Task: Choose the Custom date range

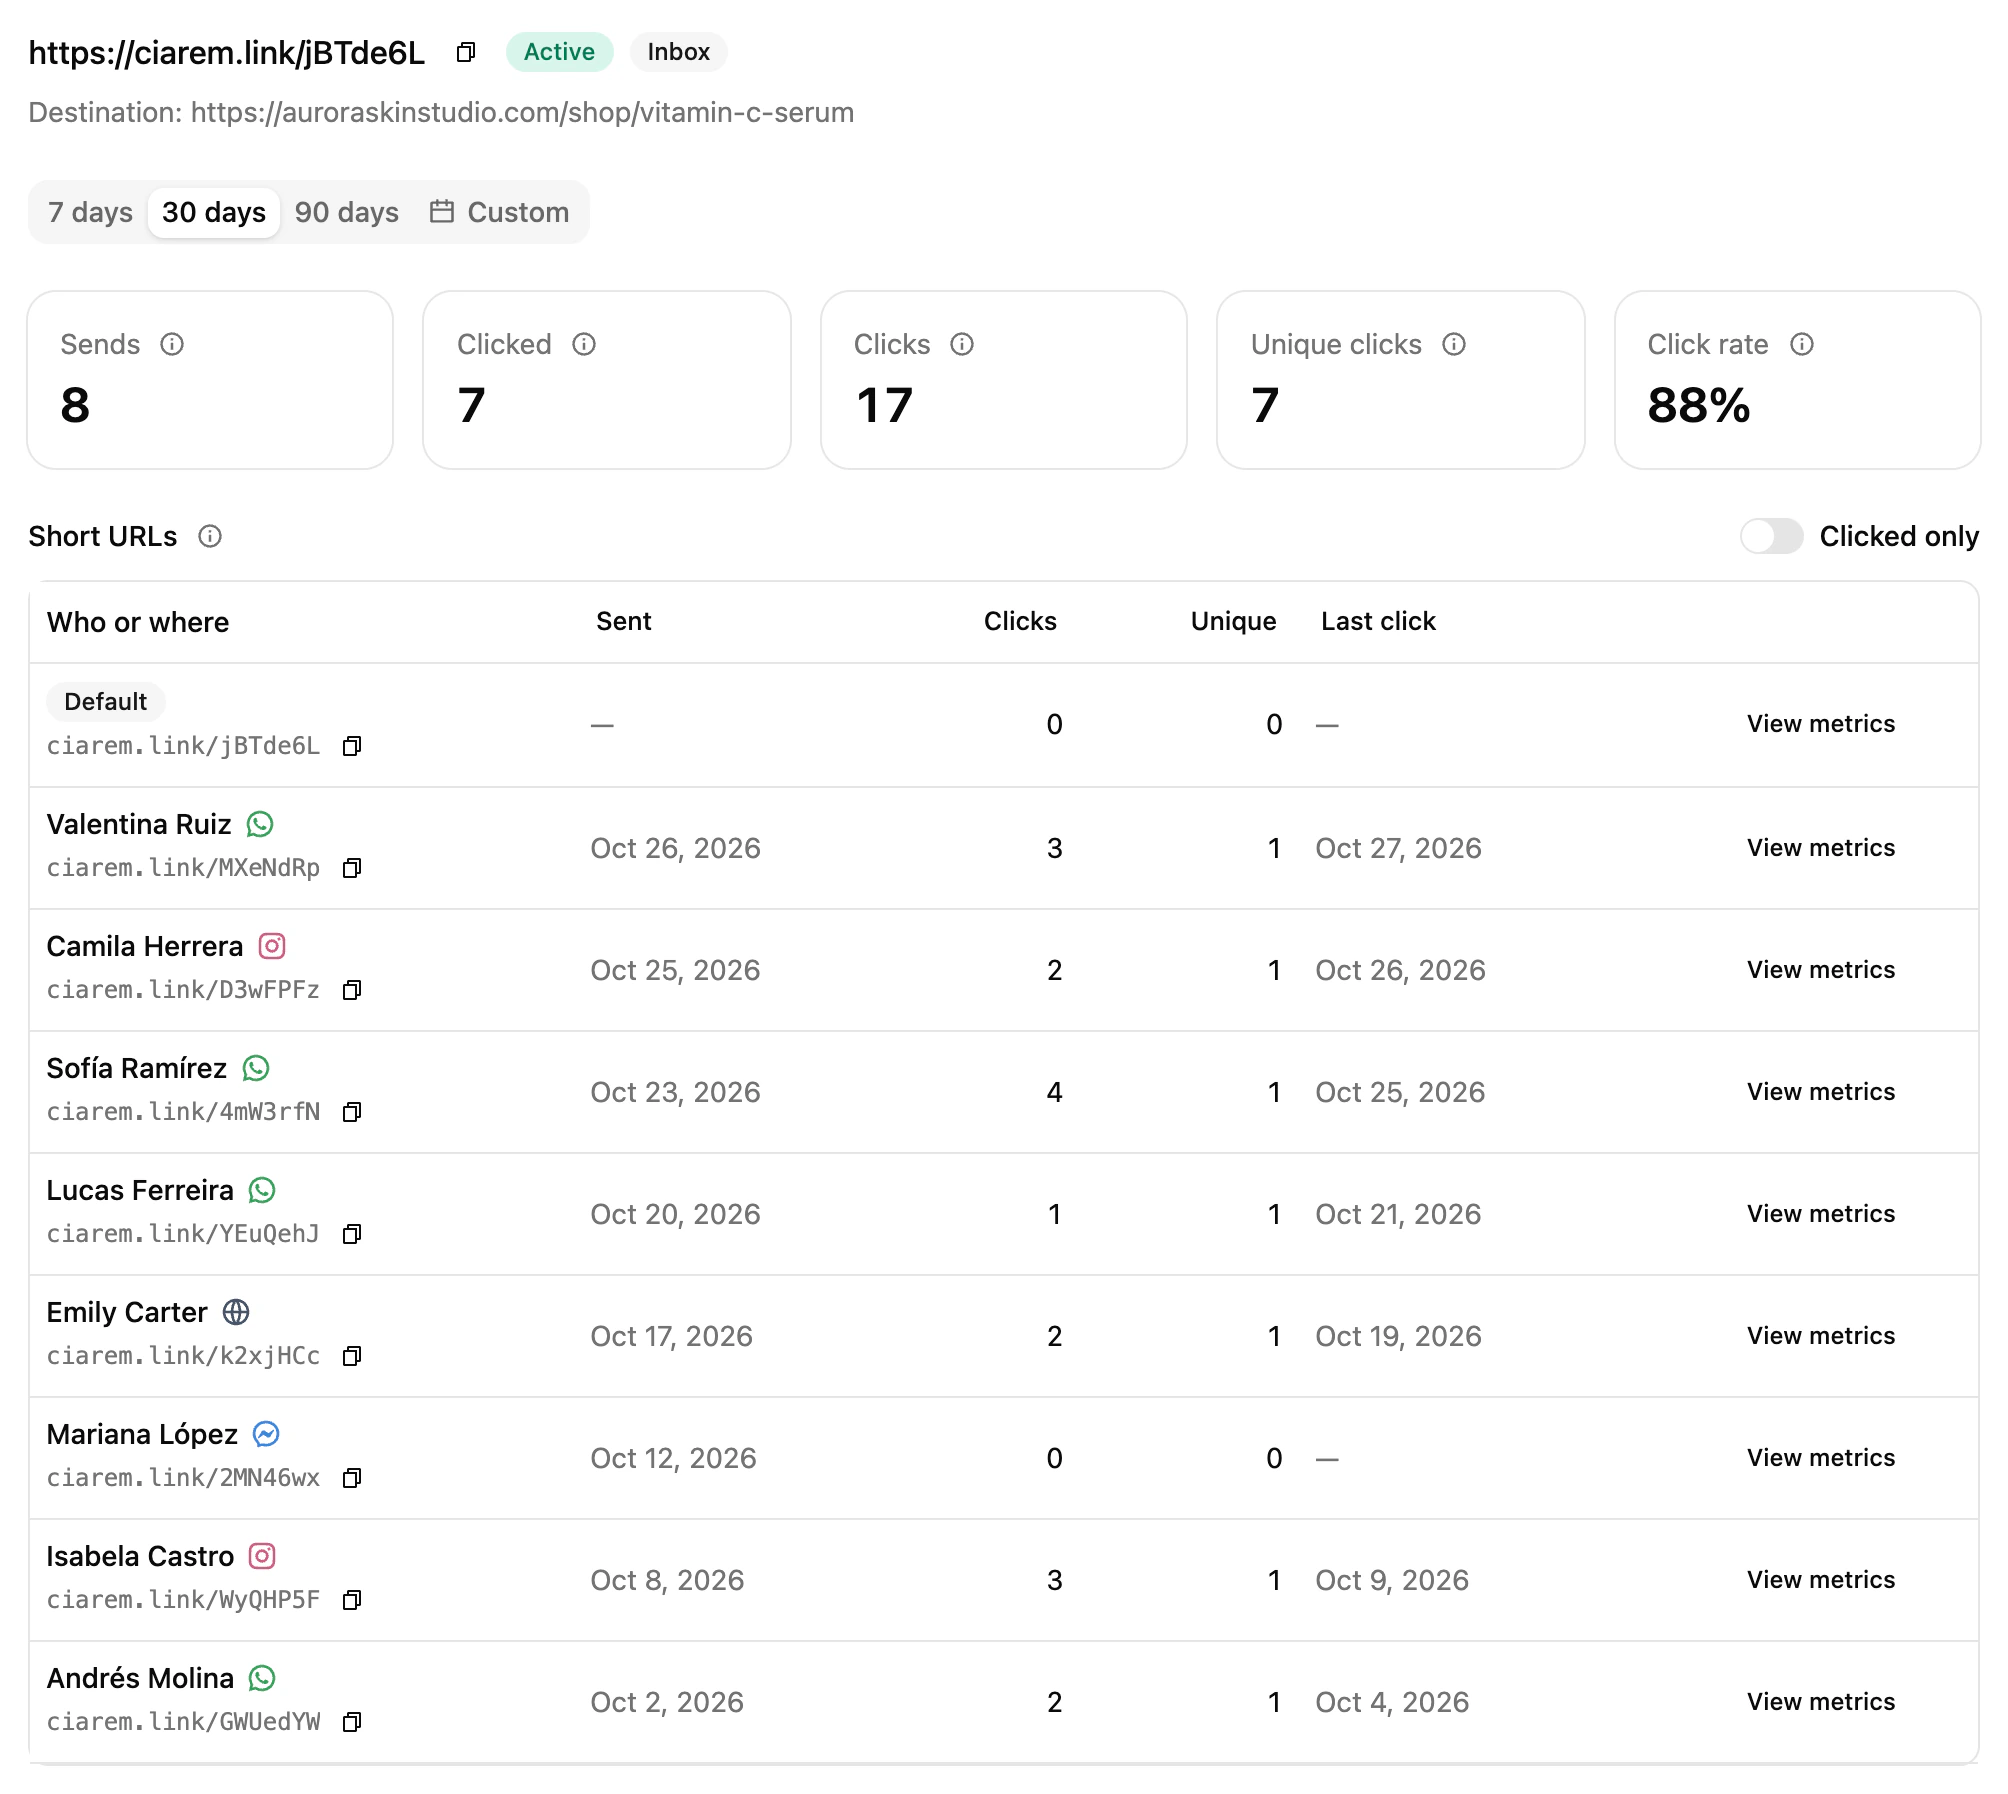Action: [x=499, y=212]
